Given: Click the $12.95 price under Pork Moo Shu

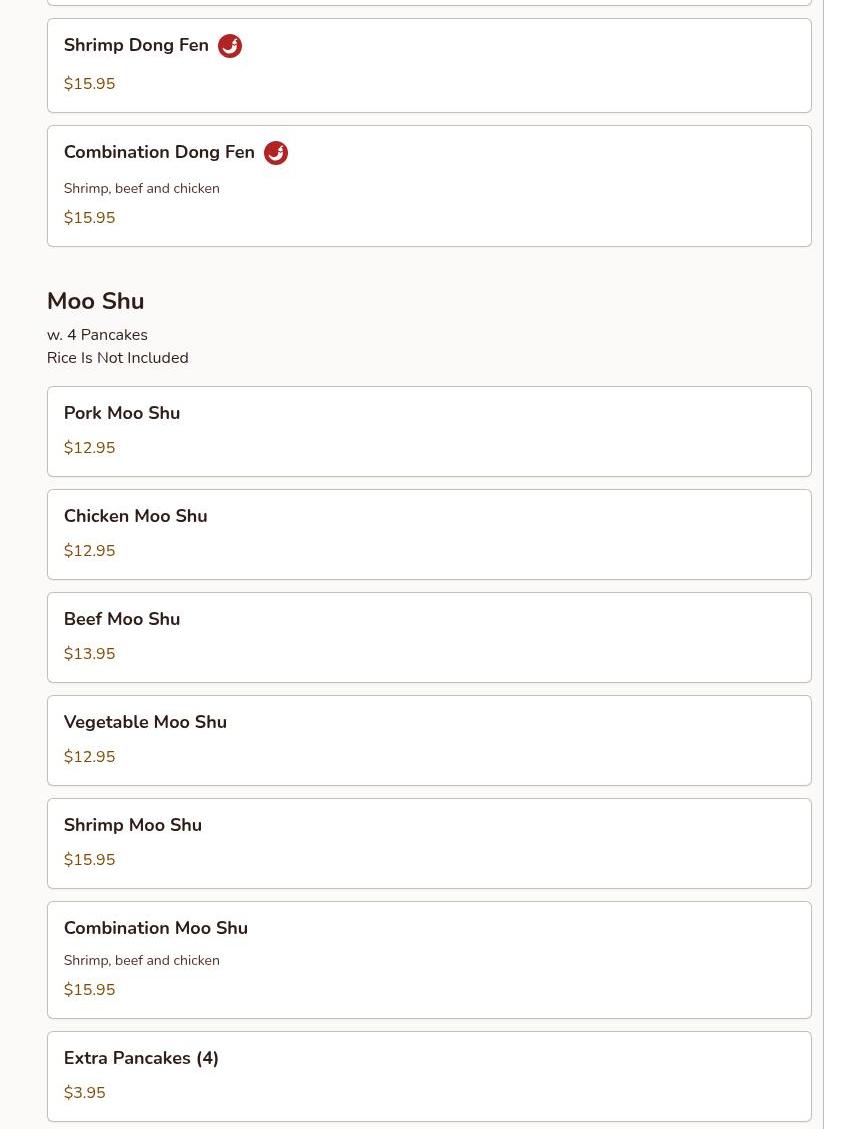Looking at the screenshot, I should (x=89, y=448).
